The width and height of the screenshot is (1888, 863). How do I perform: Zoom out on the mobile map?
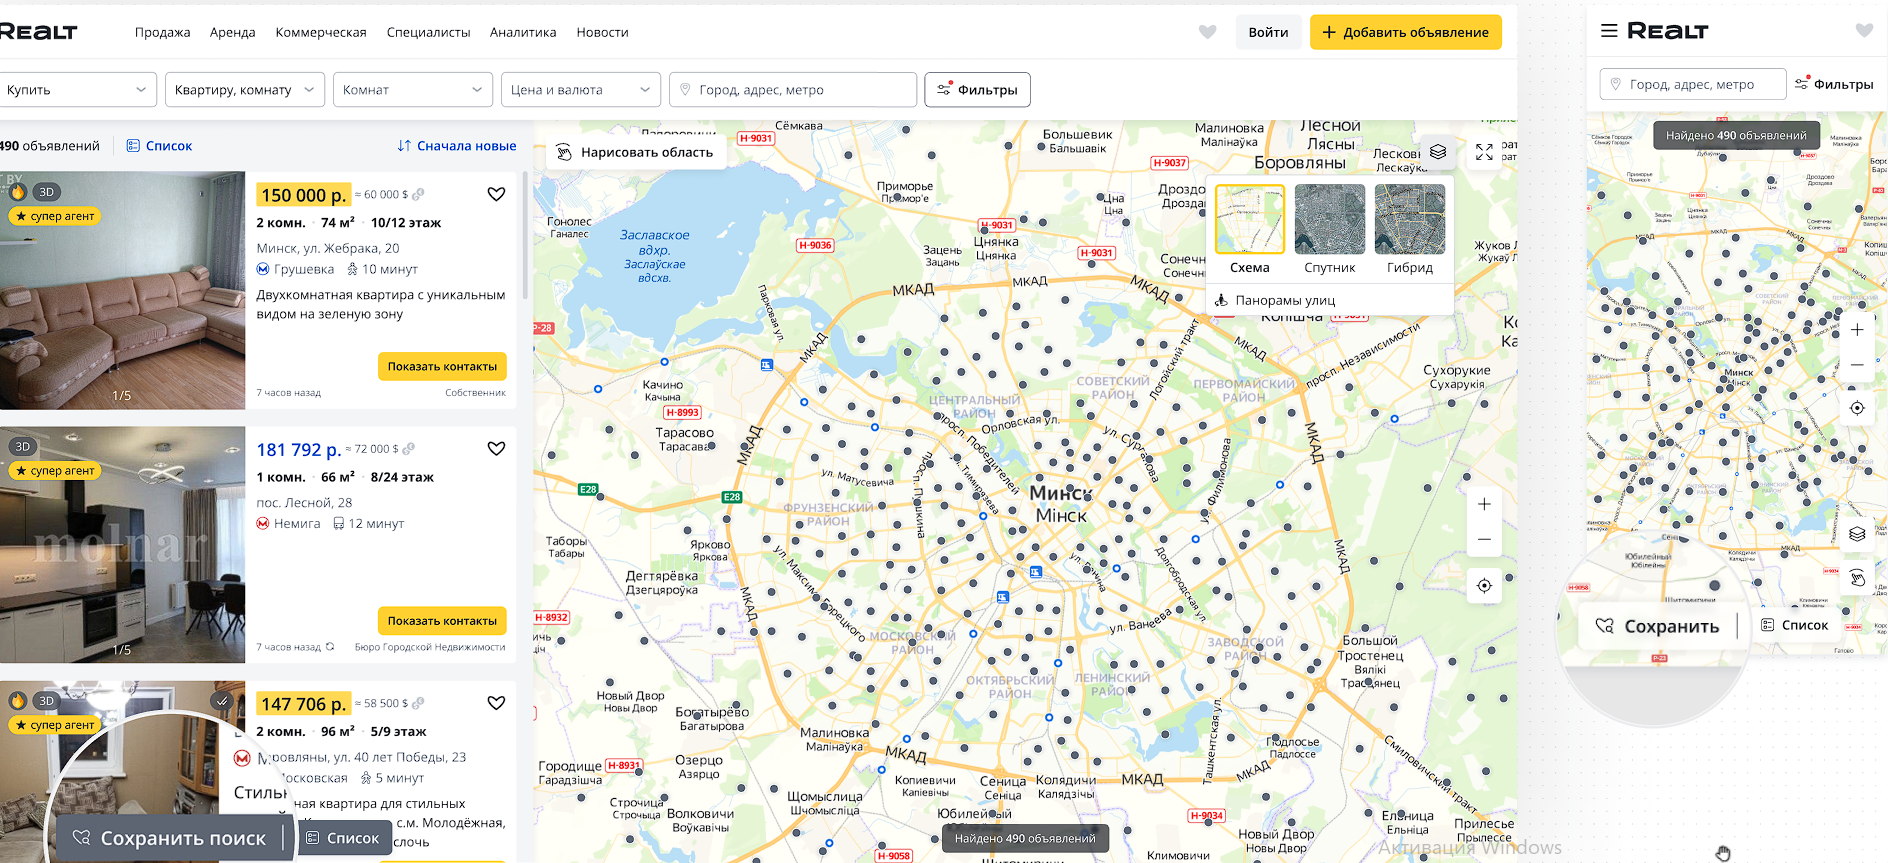[x=1857, y=365]
